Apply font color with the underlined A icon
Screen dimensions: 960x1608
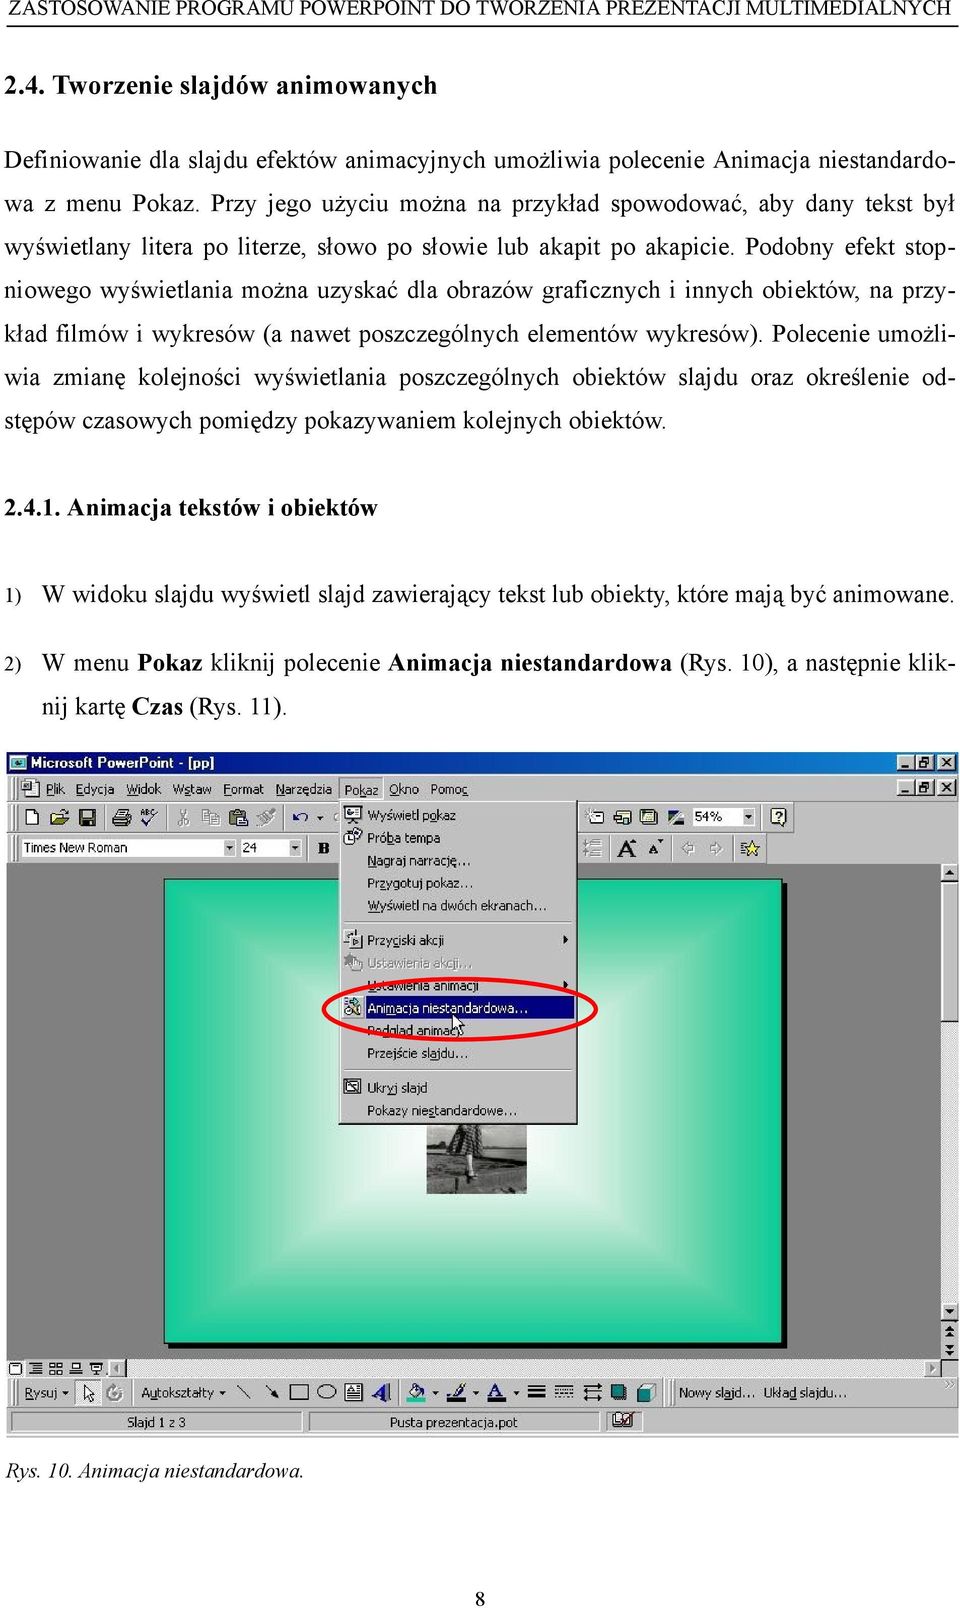coord(496,1392)
